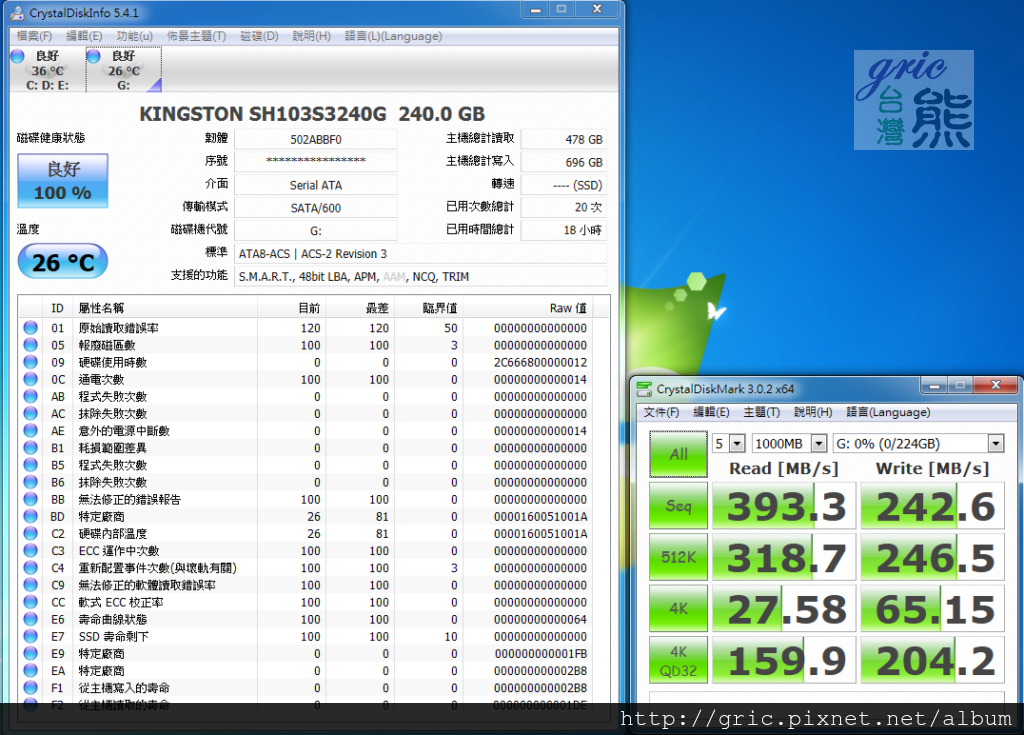Click the 屬性名稱 column header
The width and height of the screenshot is (1024, 735).
pyautogui.click(x=166, y=308)
